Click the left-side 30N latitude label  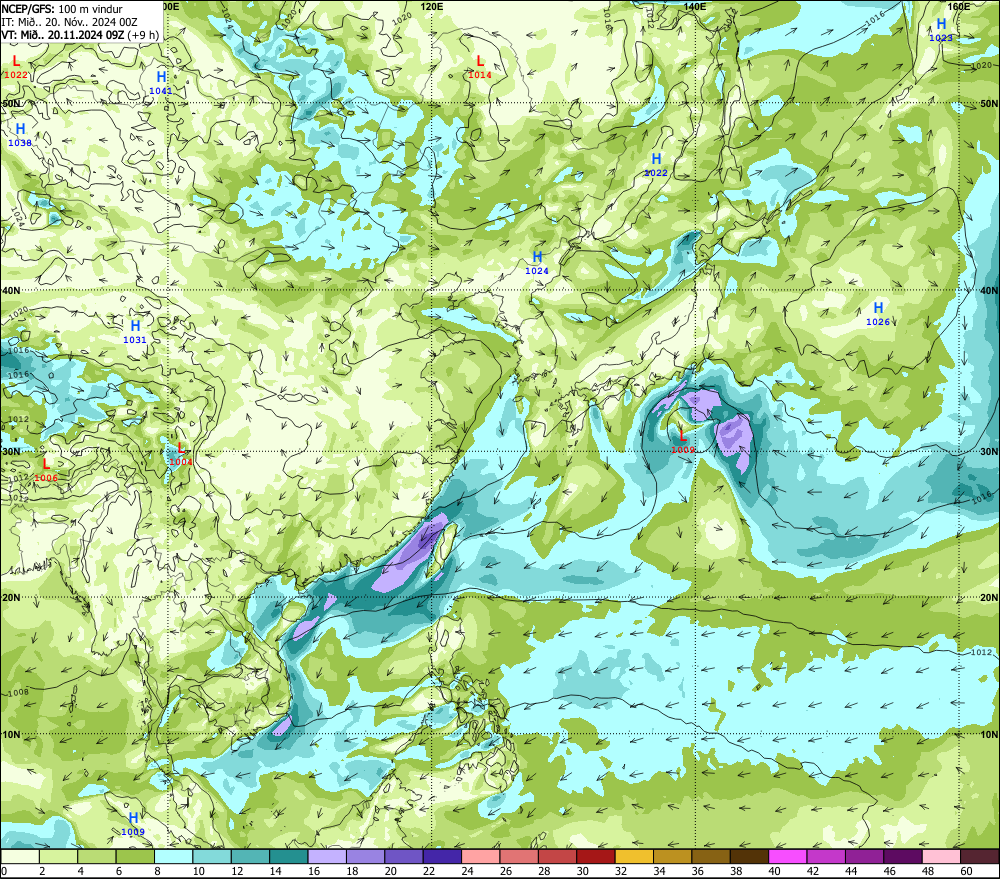(x=11, y=452)
